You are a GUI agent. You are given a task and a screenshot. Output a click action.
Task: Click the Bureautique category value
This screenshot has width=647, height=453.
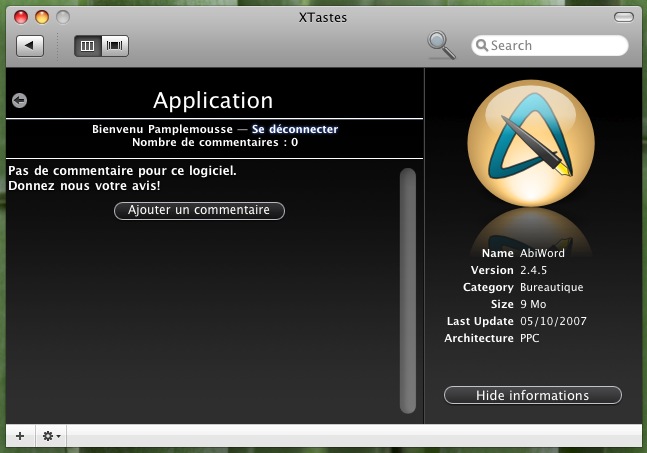[x=552, y=287]
